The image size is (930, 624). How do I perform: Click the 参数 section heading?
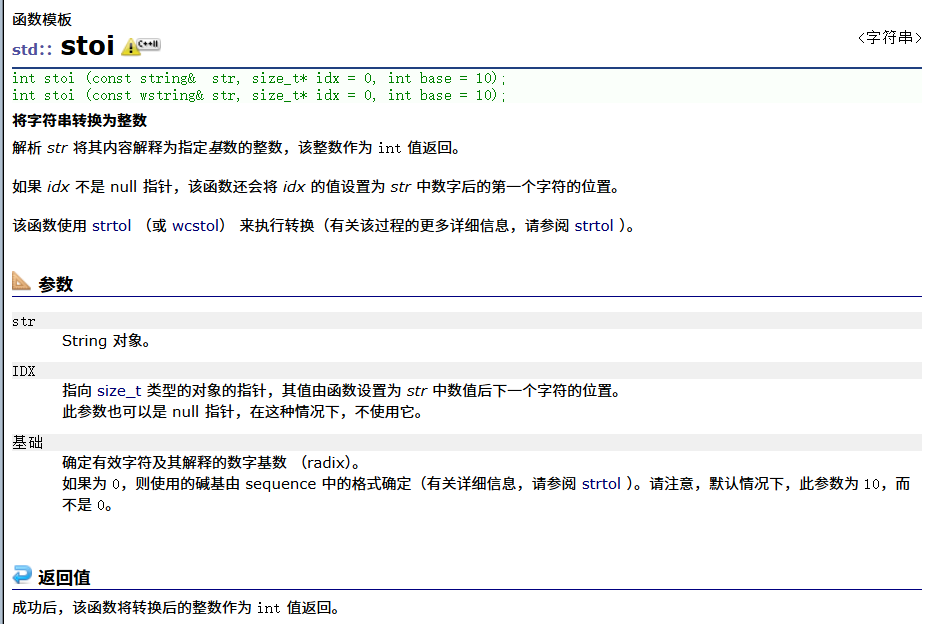[56, 284]
